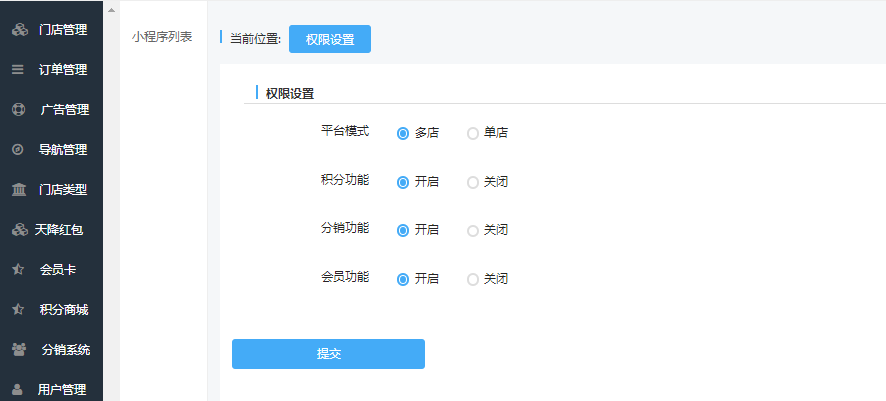
Task: Click the 门店管理 sidebar icon
Action: coord(20,30)
